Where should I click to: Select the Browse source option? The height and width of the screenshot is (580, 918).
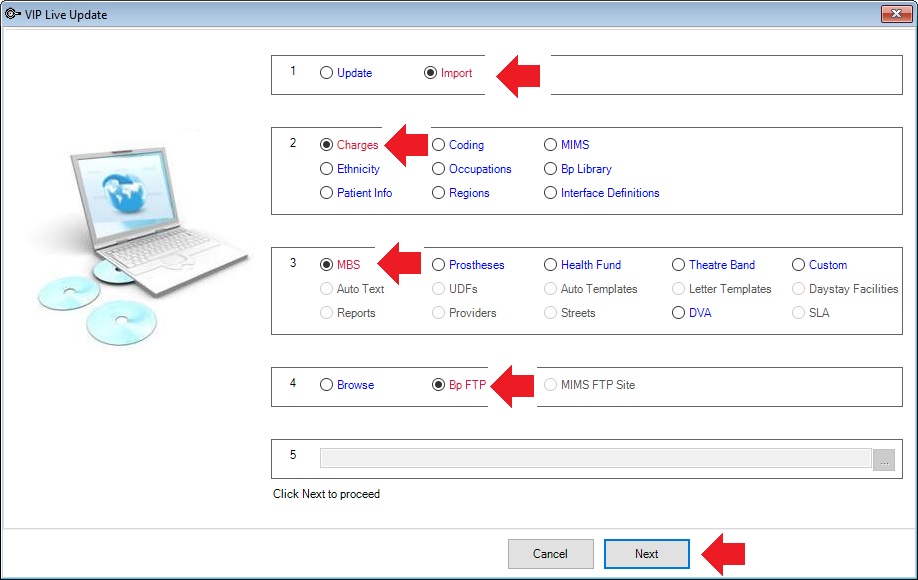(x=347, y=385)
